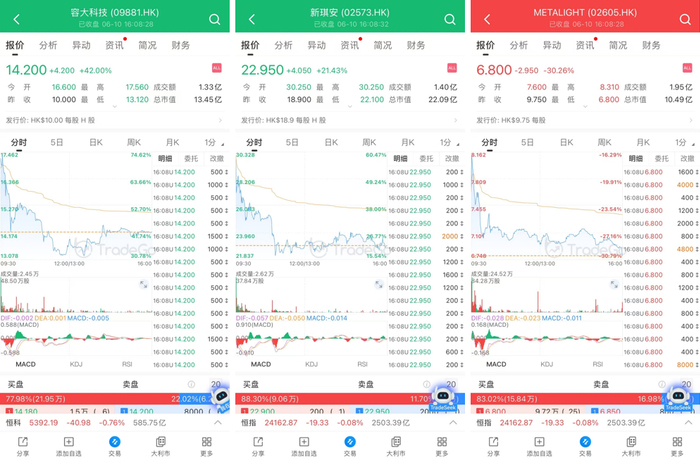The height and width of the screenshot is (465, 700).
Task: Tap 77.98% buy ratio bar in 容大科技 panel
Action: tap(89, 399)
